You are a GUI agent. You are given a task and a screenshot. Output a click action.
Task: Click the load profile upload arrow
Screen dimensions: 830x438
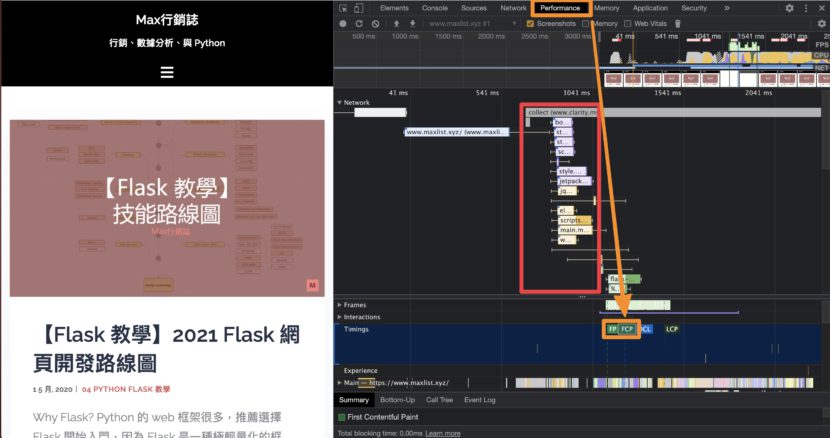[x=397, y=23]
